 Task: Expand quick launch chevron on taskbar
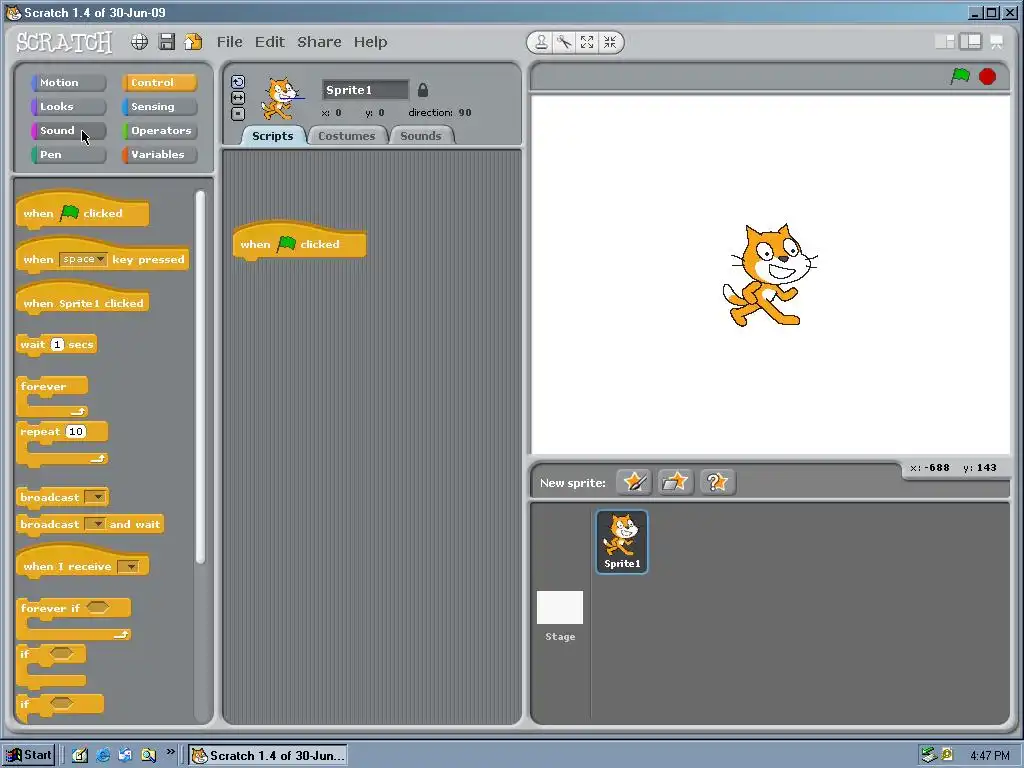tap(170, 752)
